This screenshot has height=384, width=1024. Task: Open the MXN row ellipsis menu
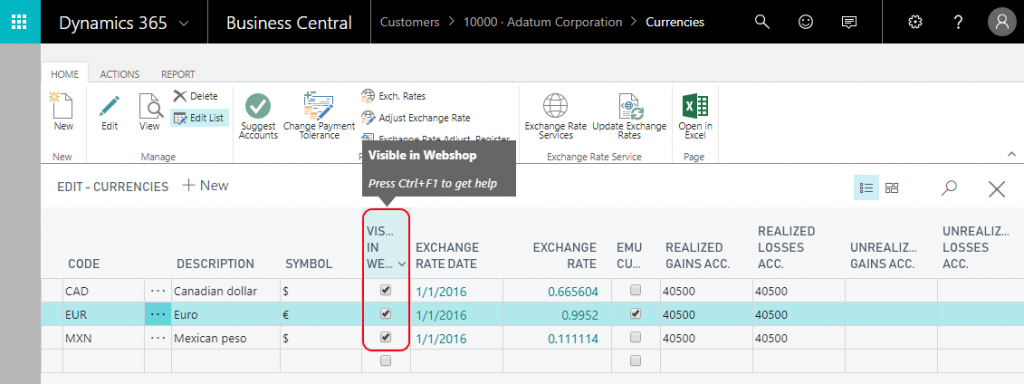coord(157,338)
